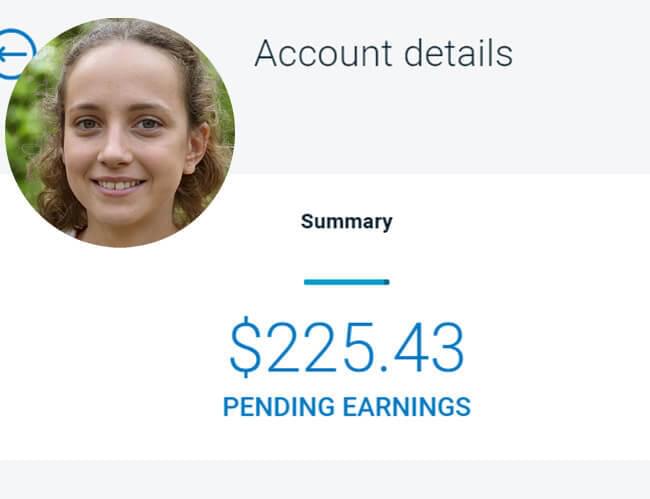Image resolution: width=650 pixels, height=499 pixels.
Task: Open the round profile photo
Action: point(120,133)
